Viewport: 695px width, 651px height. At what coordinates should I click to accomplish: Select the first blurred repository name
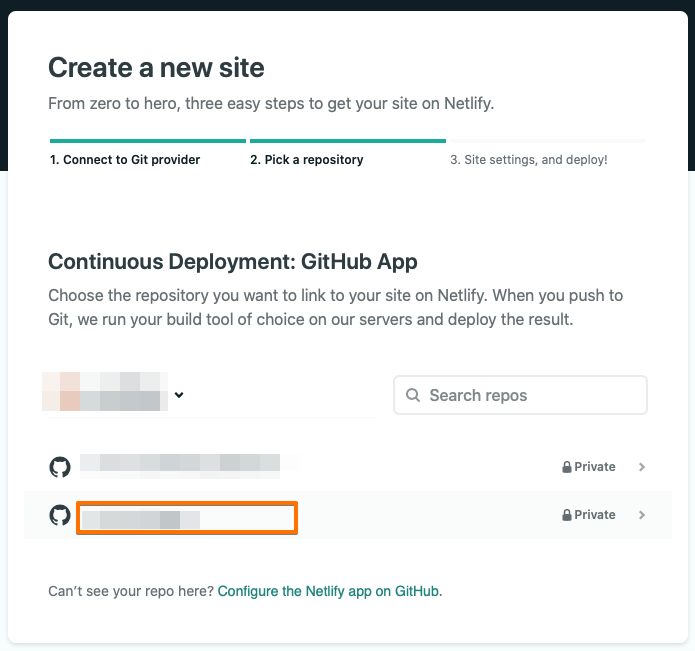[x=180, y=465]
